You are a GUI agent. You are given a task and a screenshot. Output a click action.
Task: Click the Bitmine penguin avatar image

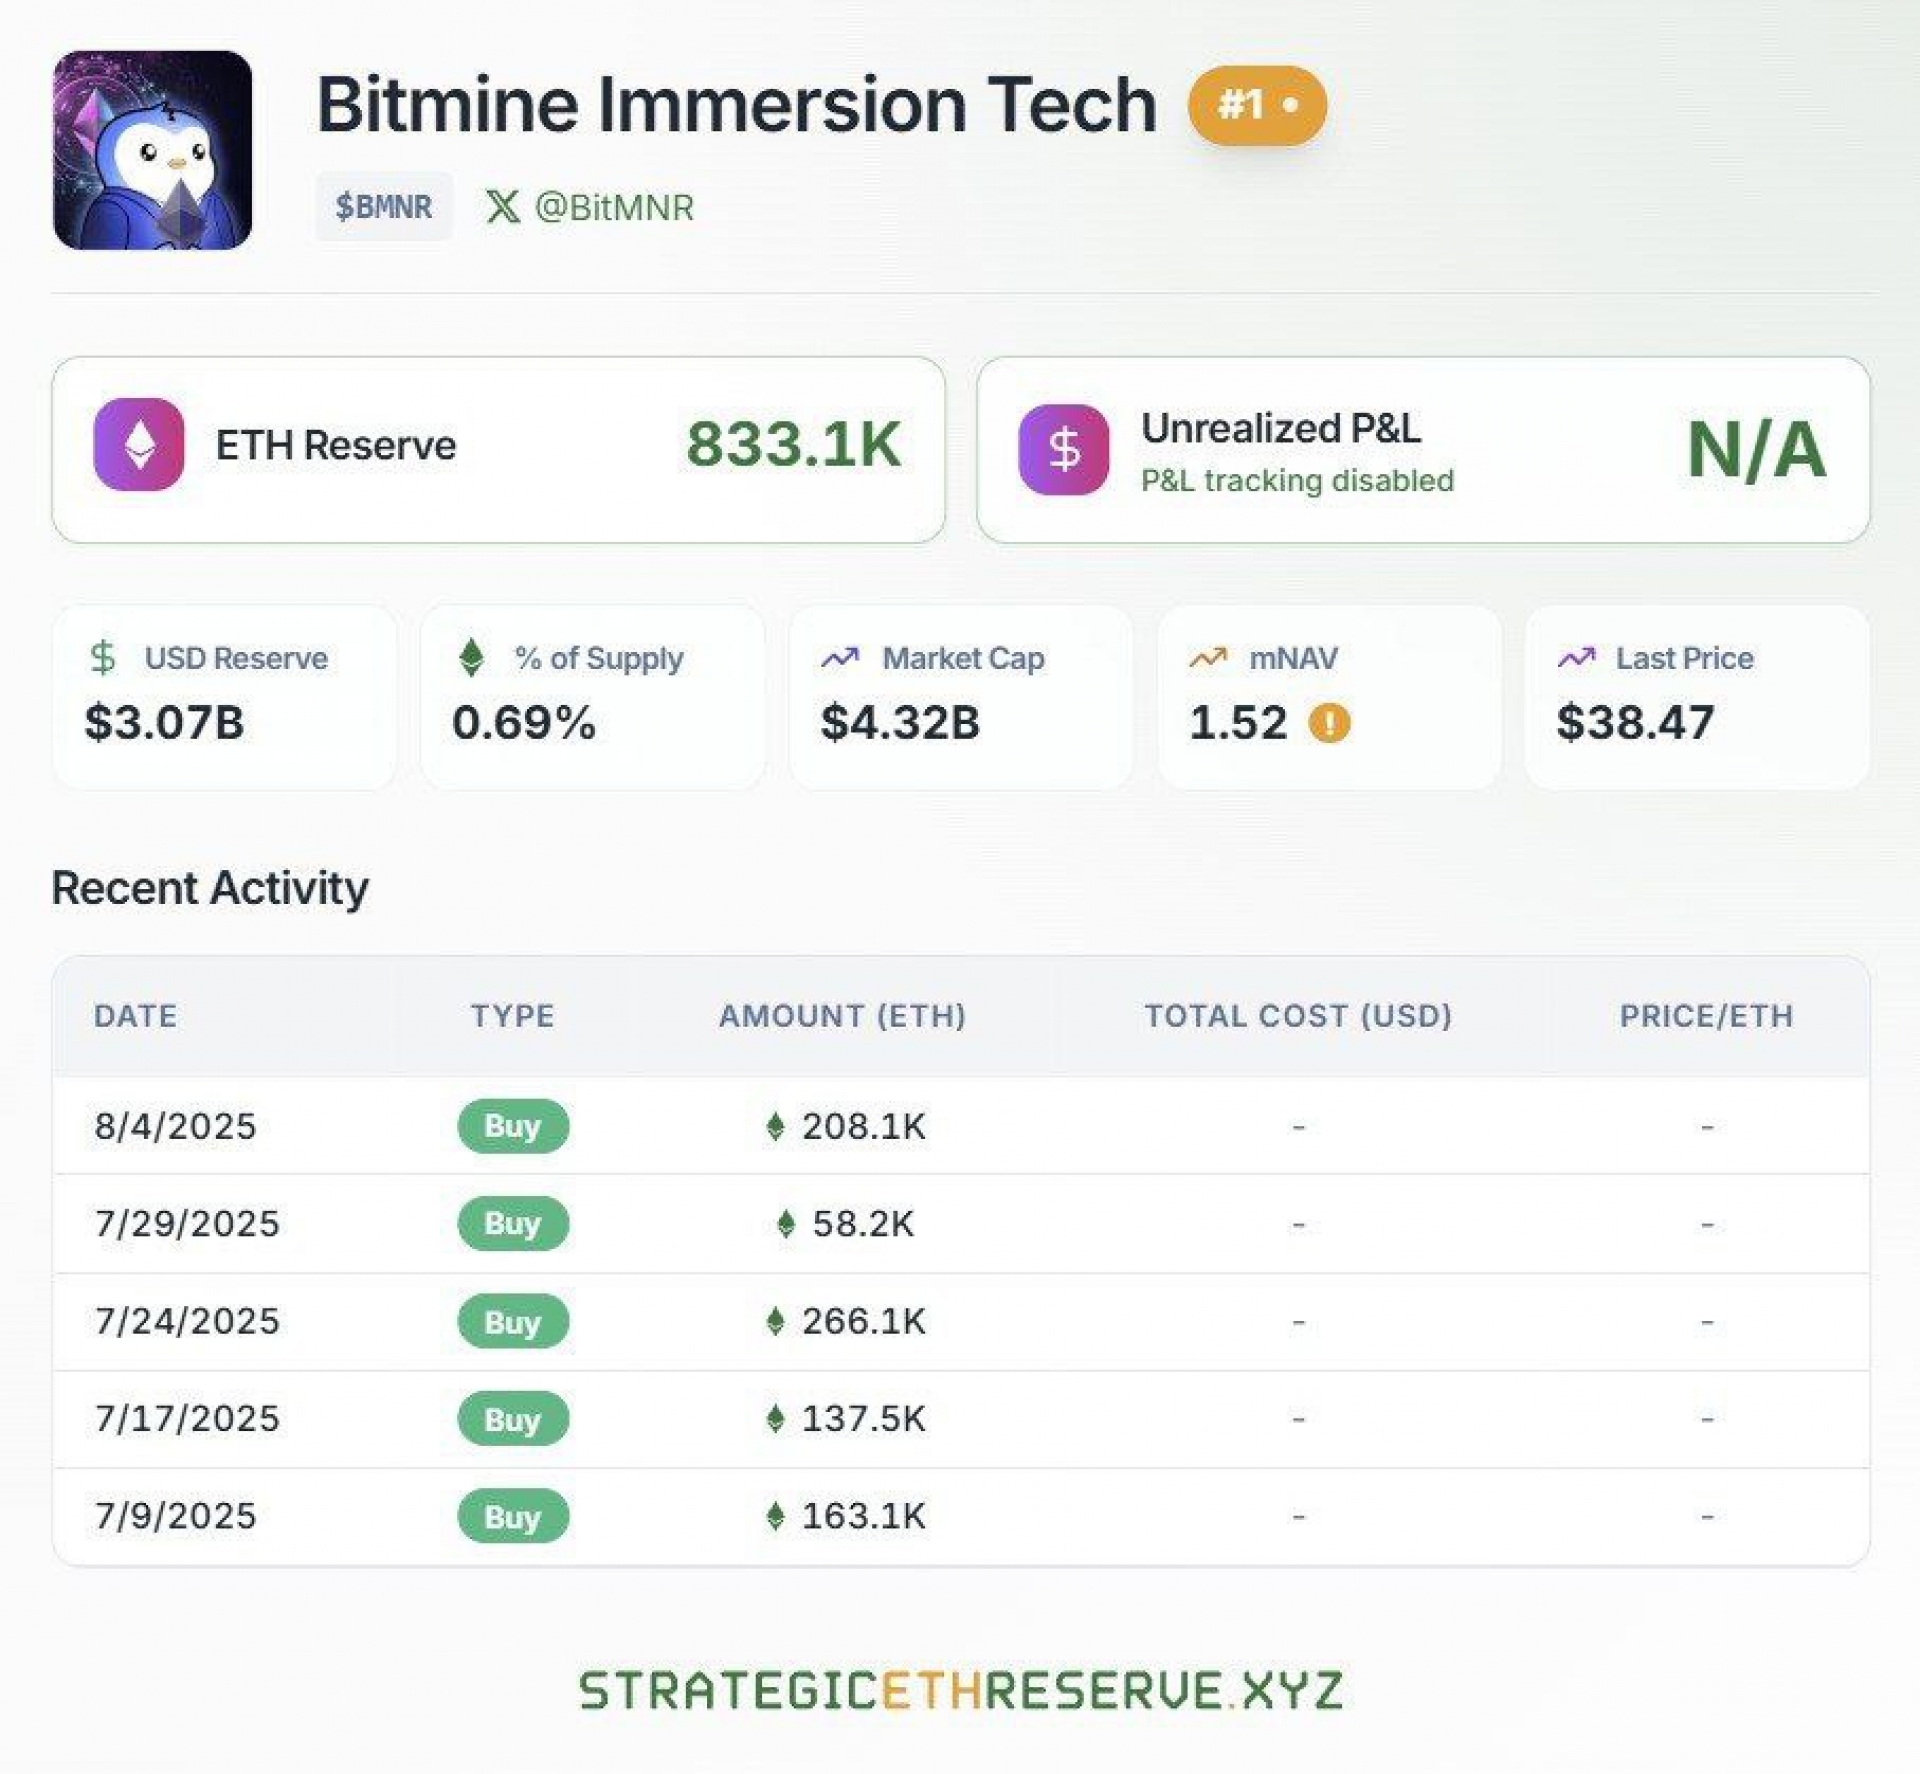(152, 150)
